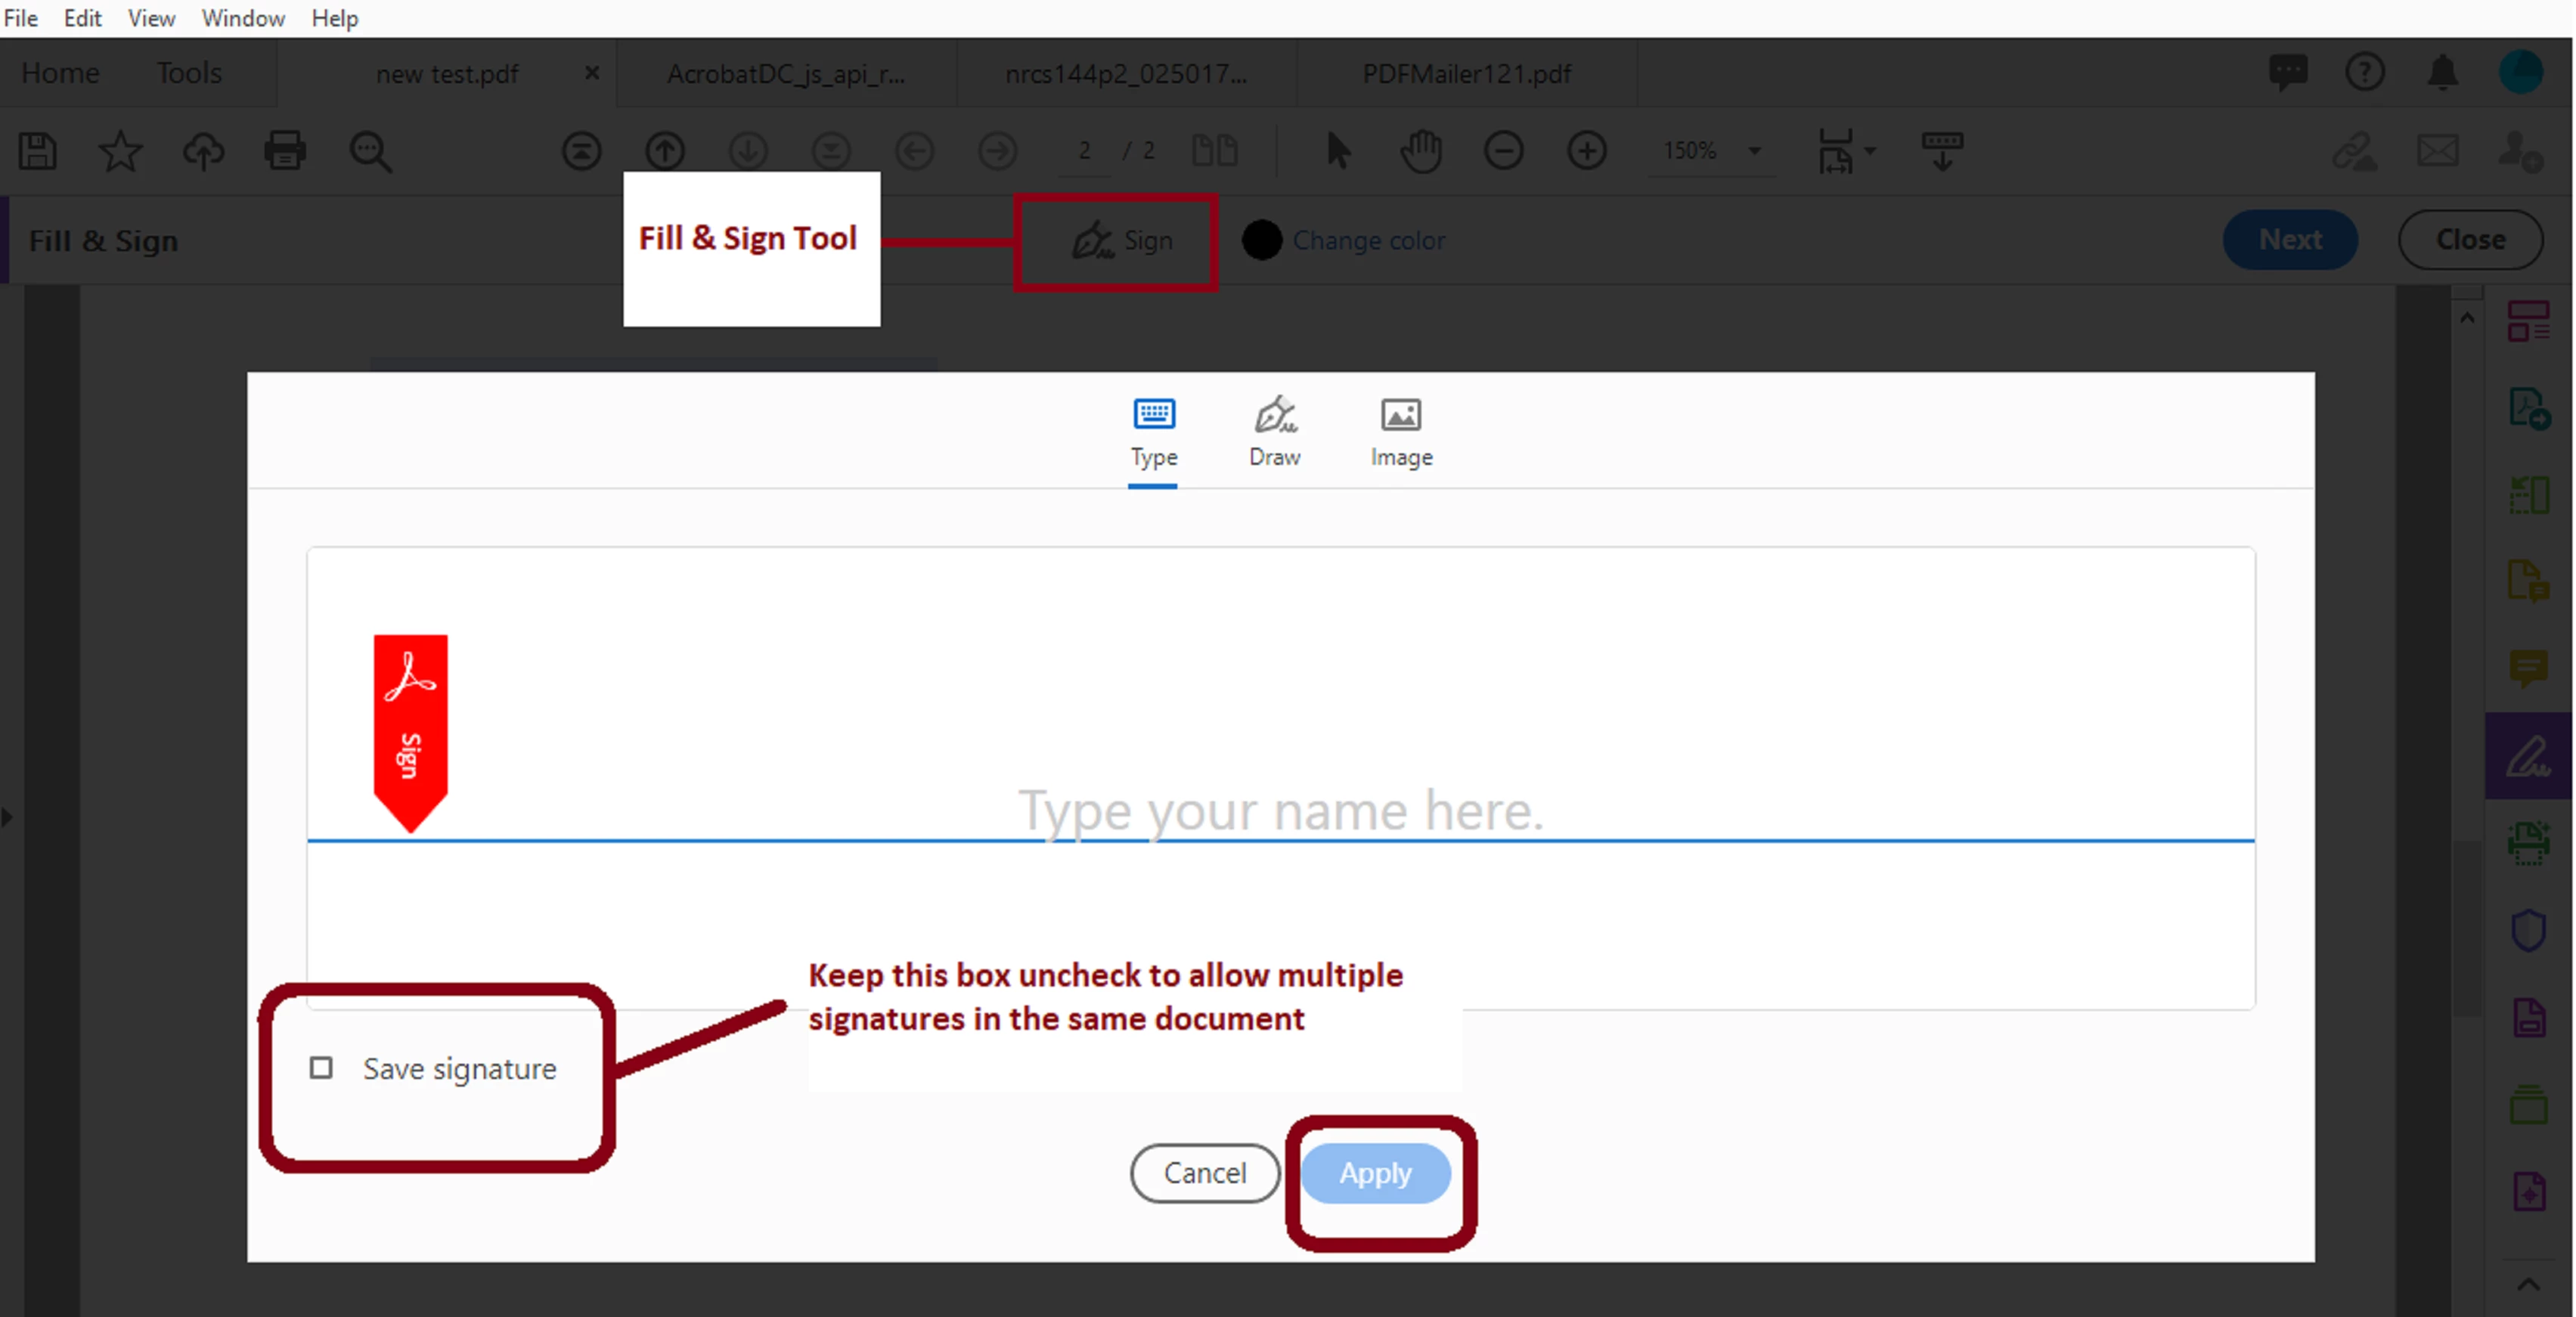Open the 150% zoom level dropdown
The height and width of the screenshot is (1317, 2576).
pyautogui.click(x=1754, y=151)
